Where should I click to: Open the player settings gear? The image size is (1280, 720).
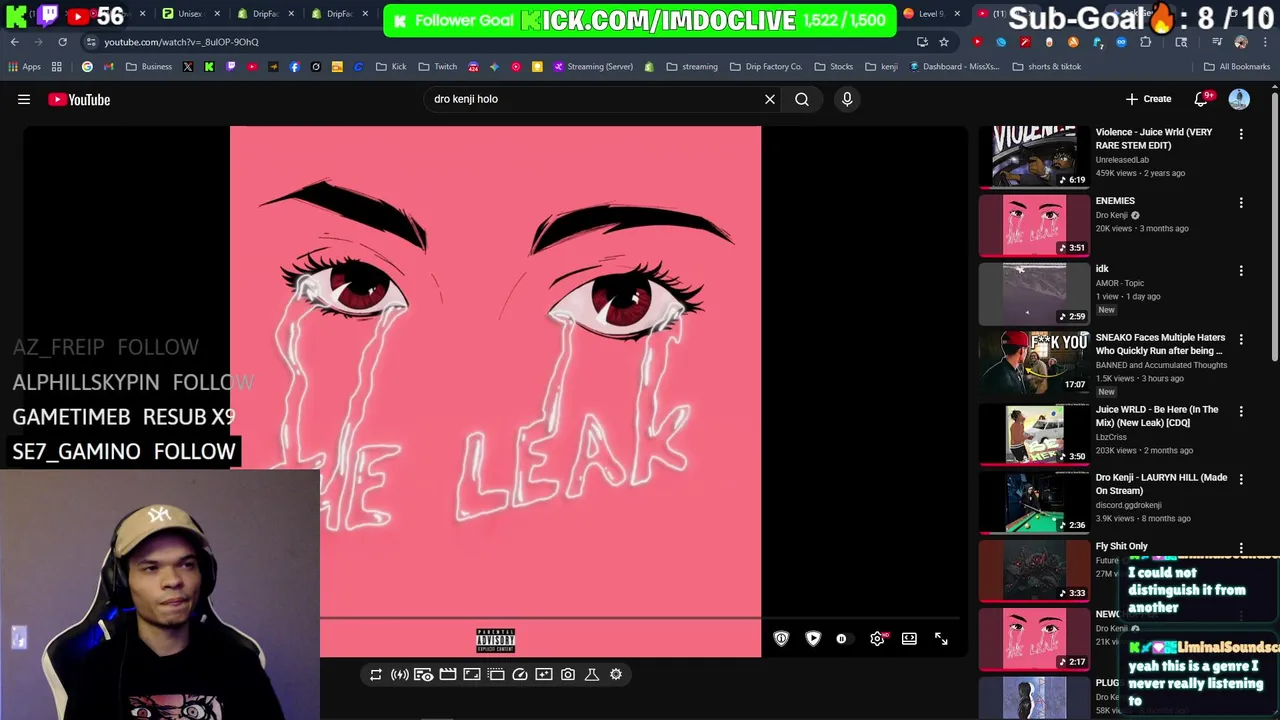click(x=877, y=639)
